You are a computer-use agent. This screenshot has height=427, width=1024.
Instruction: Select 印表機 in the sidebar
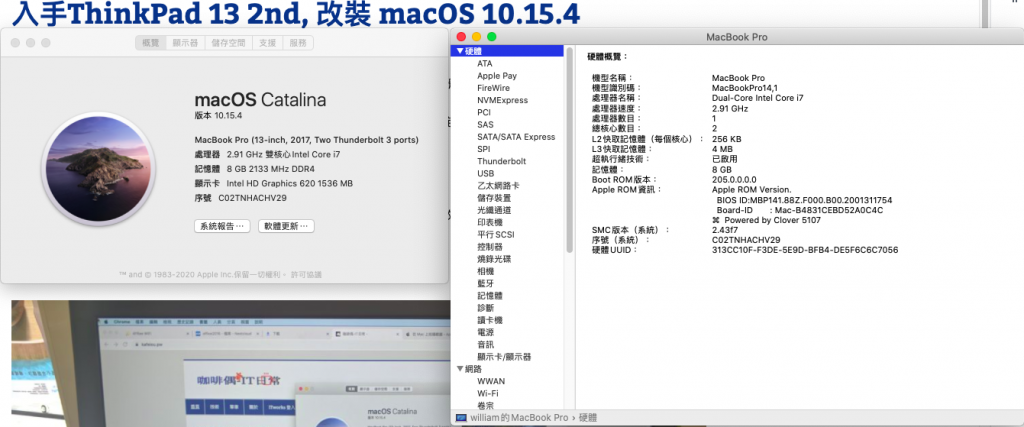tap(490, 222)
